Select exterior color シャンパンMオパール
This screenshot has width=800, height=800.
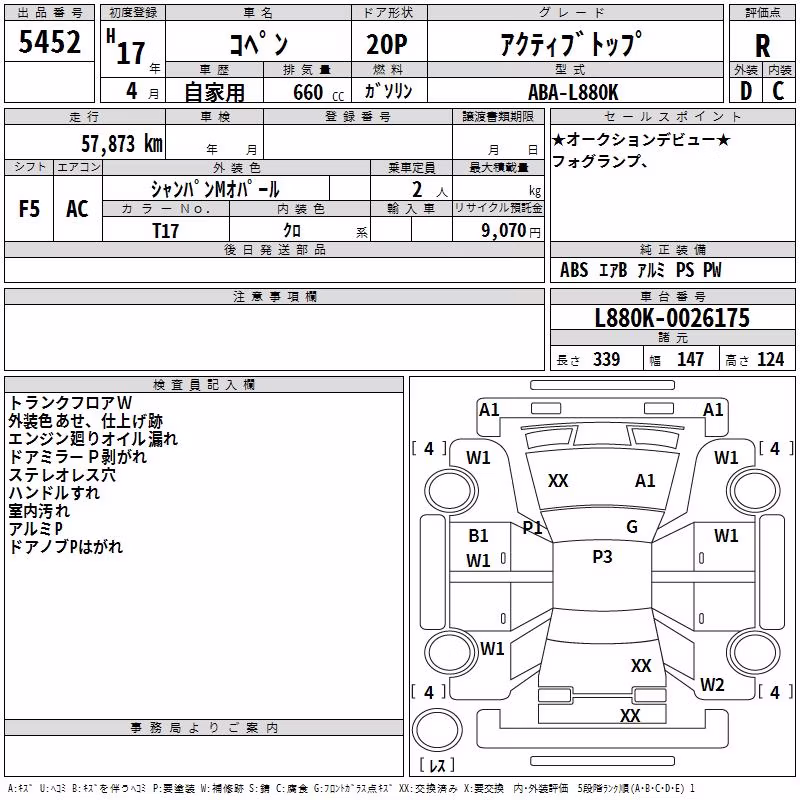pyautogui.click(x=215, y=189)
